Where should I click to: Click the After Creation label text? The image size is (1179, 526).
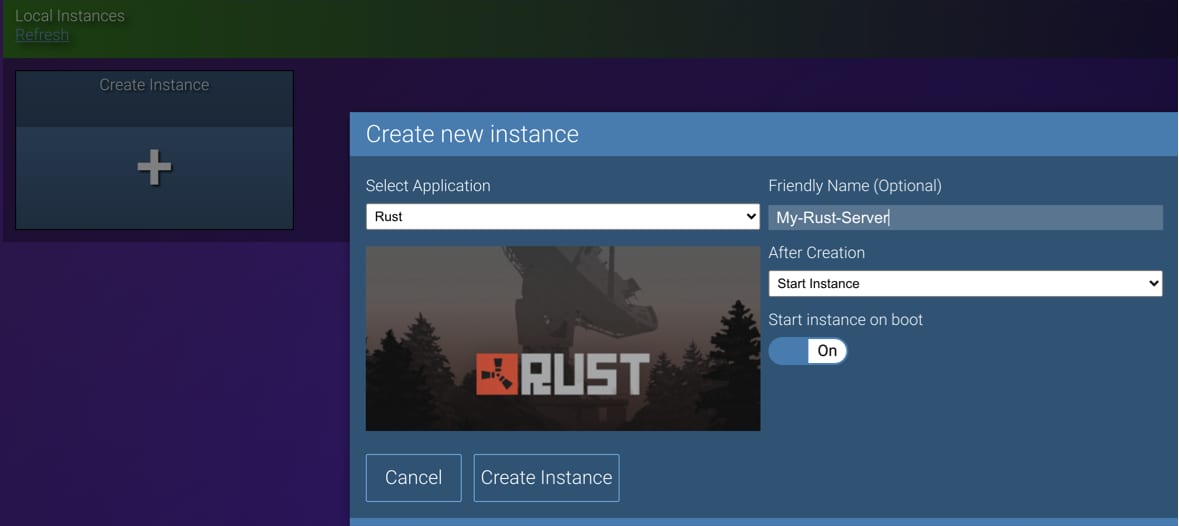click(x=816, y=253)
